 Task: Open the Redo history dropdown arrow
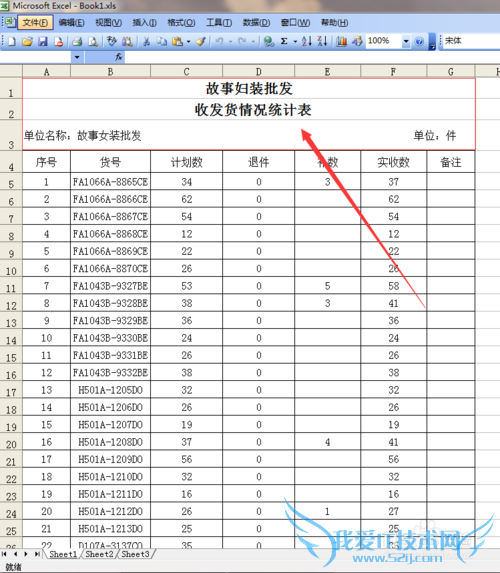tap(253, 41)
